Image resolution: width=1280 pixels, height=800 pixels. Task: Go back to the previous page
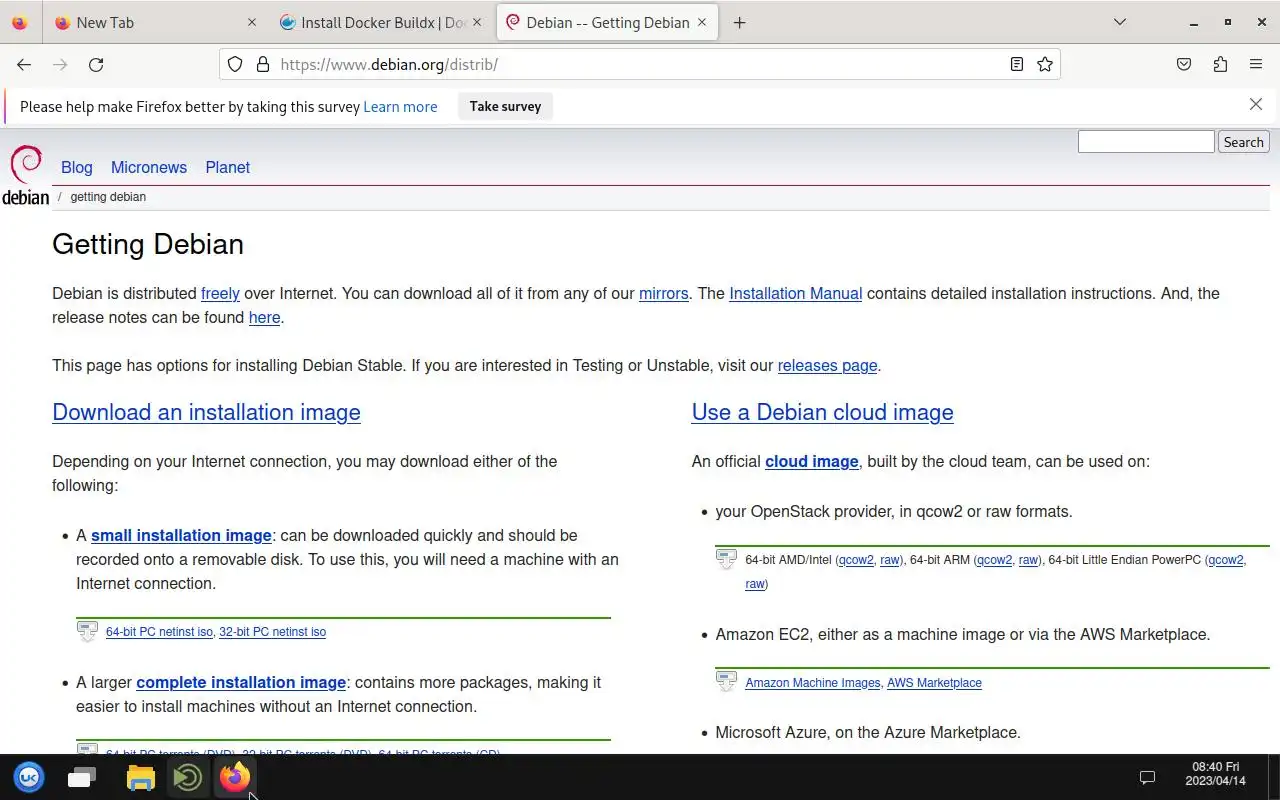click(24, 64)
